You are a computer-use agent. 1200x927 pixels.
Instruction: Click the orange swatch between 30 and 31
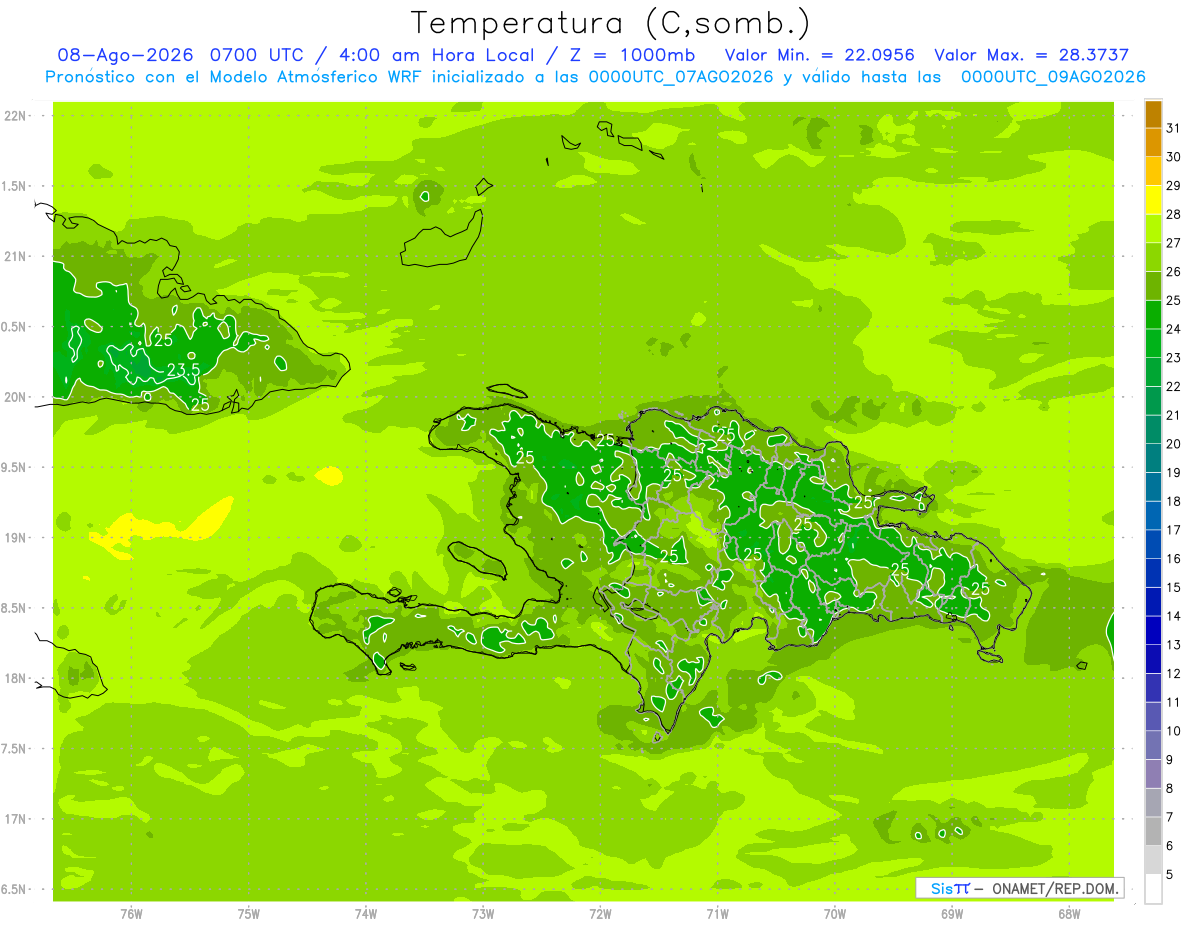[x=1153, y=142]
